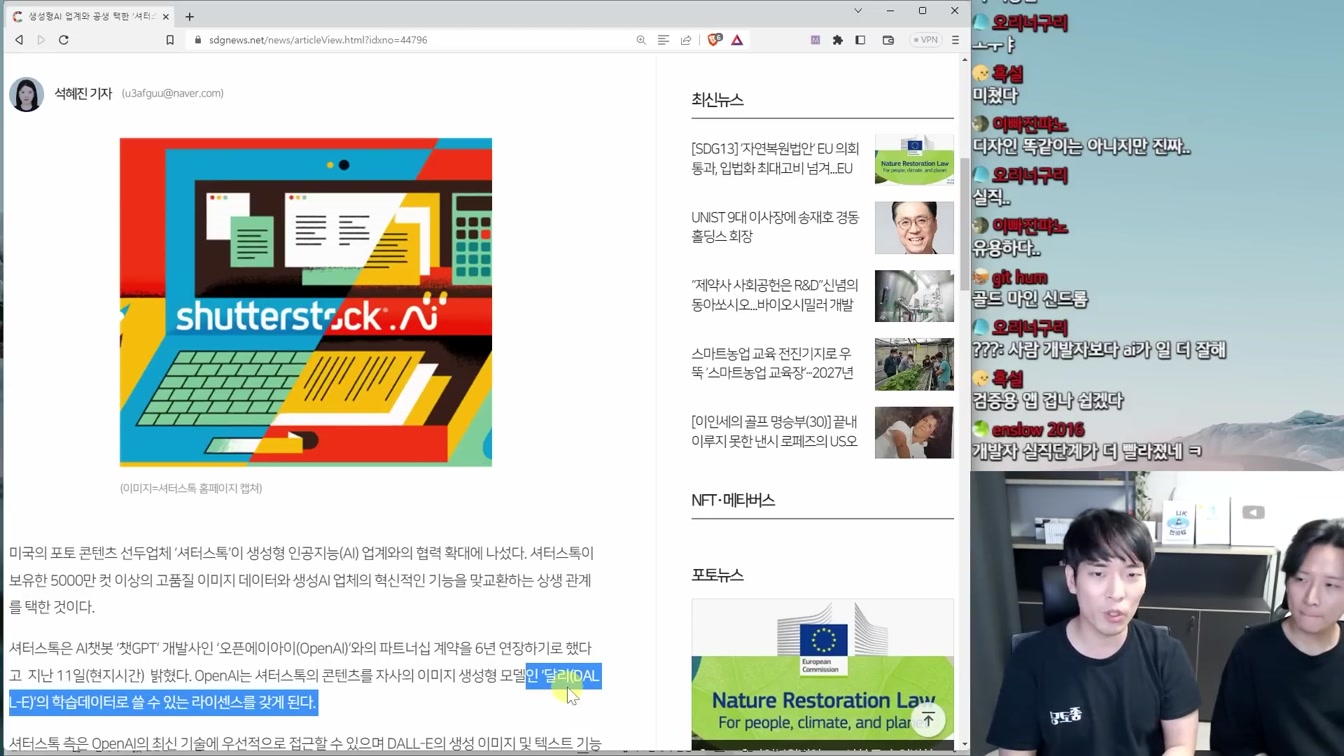Open the browser hamburger main menu
The width and height of the screenshot is (1344, 756).
[x=955, y=40]
